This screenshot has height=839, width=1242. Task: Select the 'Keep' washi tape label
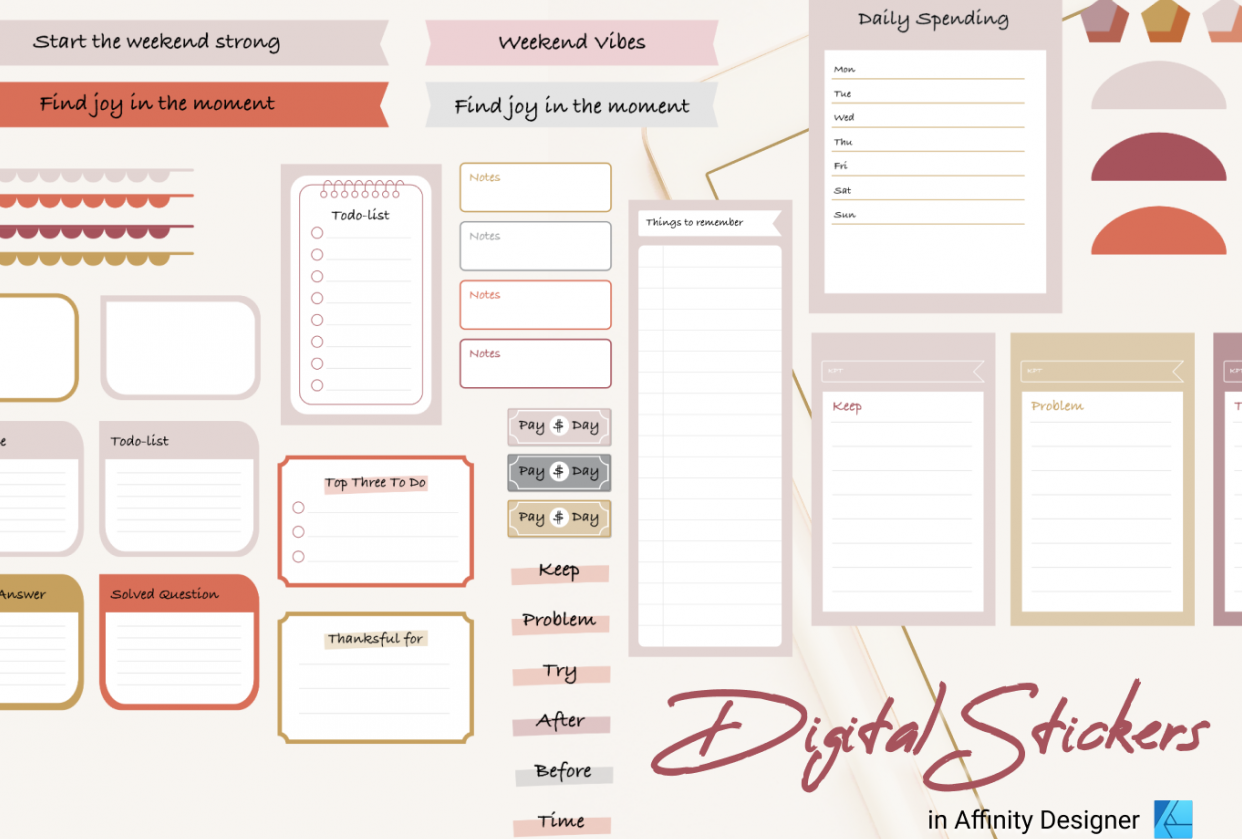pyautogui.click(x=560, y=571)
